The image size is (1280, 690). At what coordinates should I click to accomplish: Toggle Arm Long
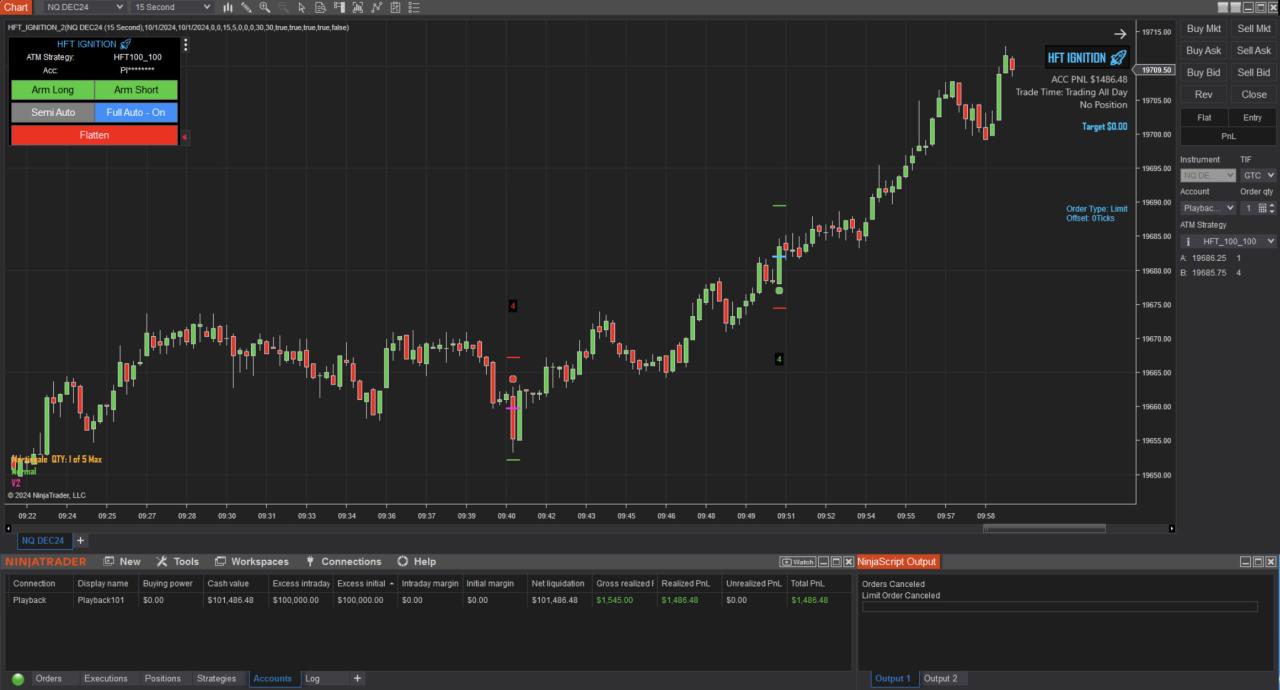(52, 90)
